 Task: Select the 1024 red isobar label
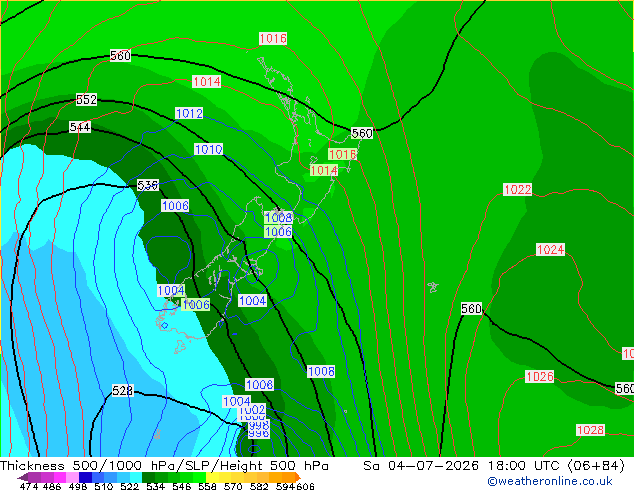click(550, 249)
